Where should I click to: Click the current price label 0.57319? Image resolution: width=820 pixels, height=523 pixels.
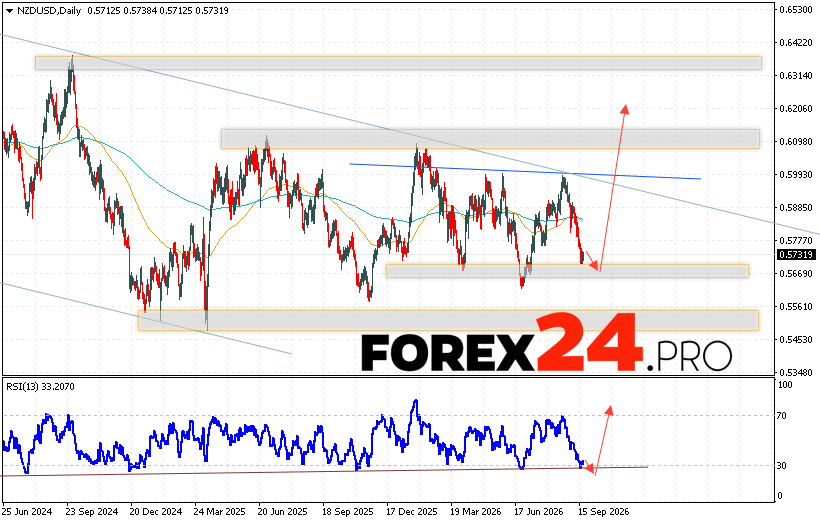pos(795,255)
